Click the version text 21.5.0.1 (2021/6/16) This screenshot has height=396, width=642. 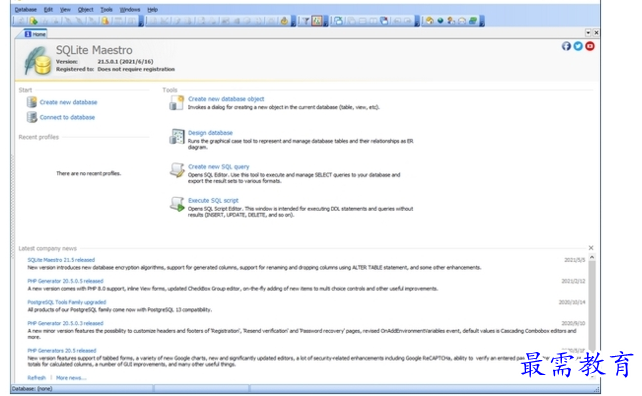coord(125,61)
